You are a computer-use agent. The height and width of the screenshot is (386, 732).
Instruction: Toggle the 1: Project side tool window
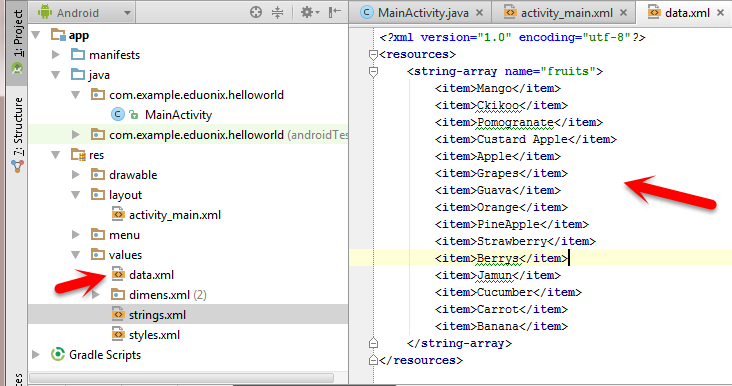(17, 43)
